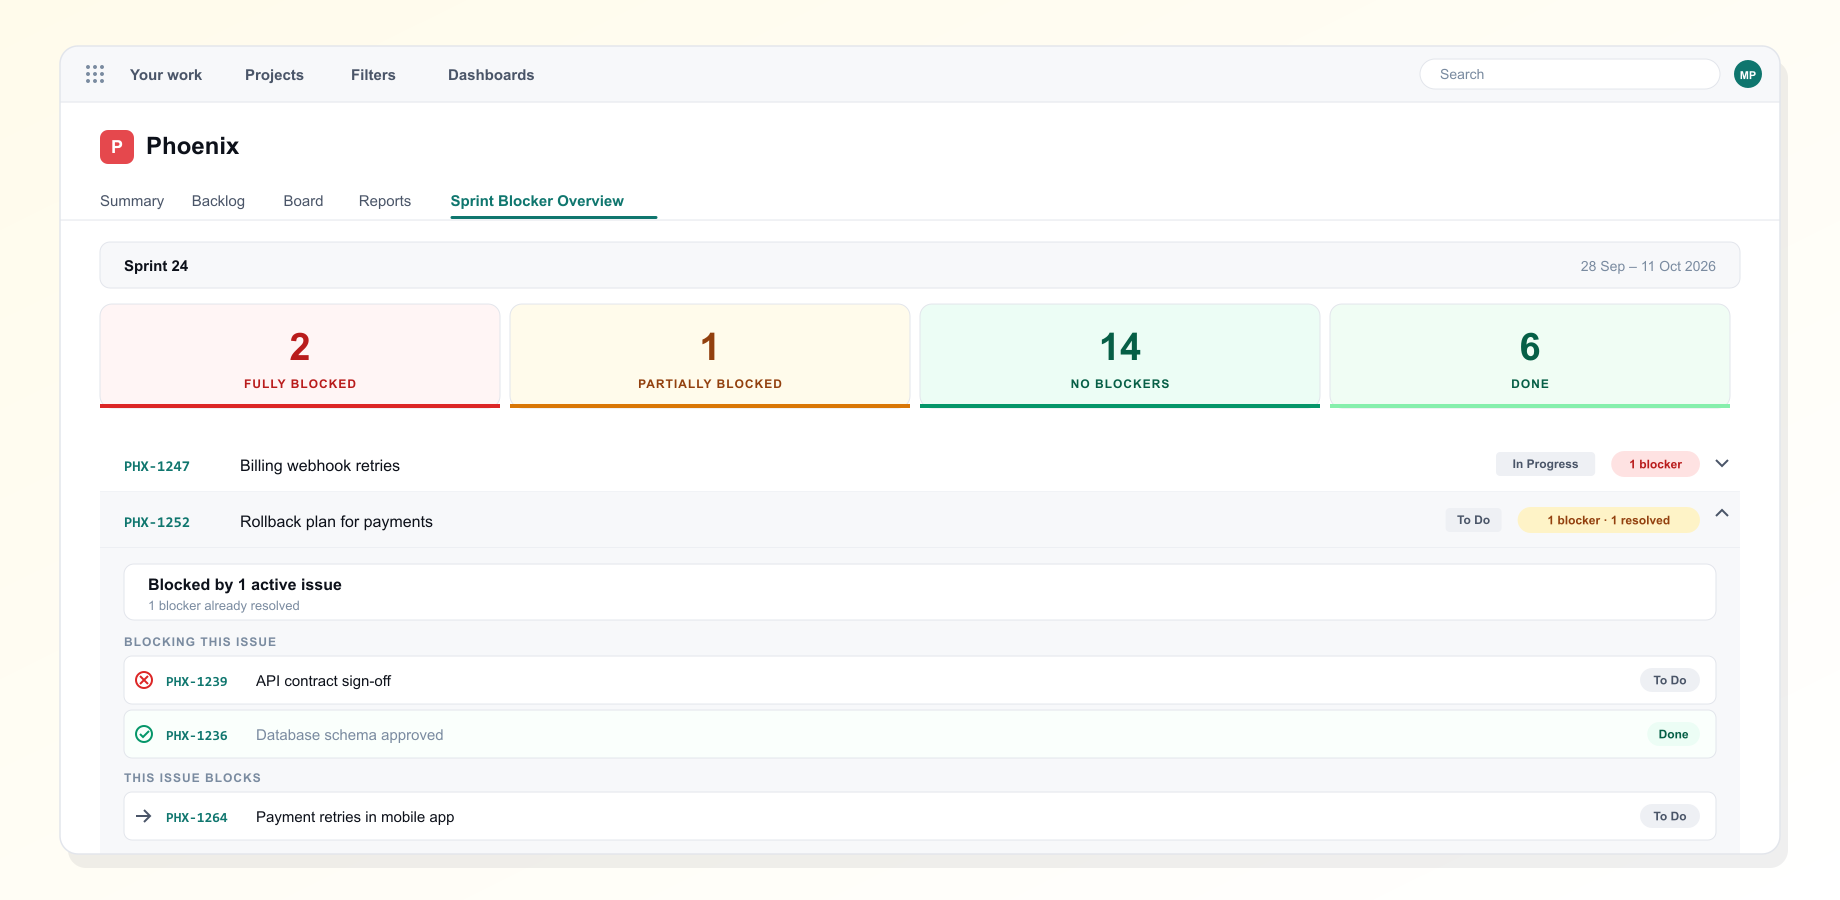Image resolution: width=1840 pixels, height=900 pixels.
Task: Click the In Progress status badge
Action: coord(1545,464)
